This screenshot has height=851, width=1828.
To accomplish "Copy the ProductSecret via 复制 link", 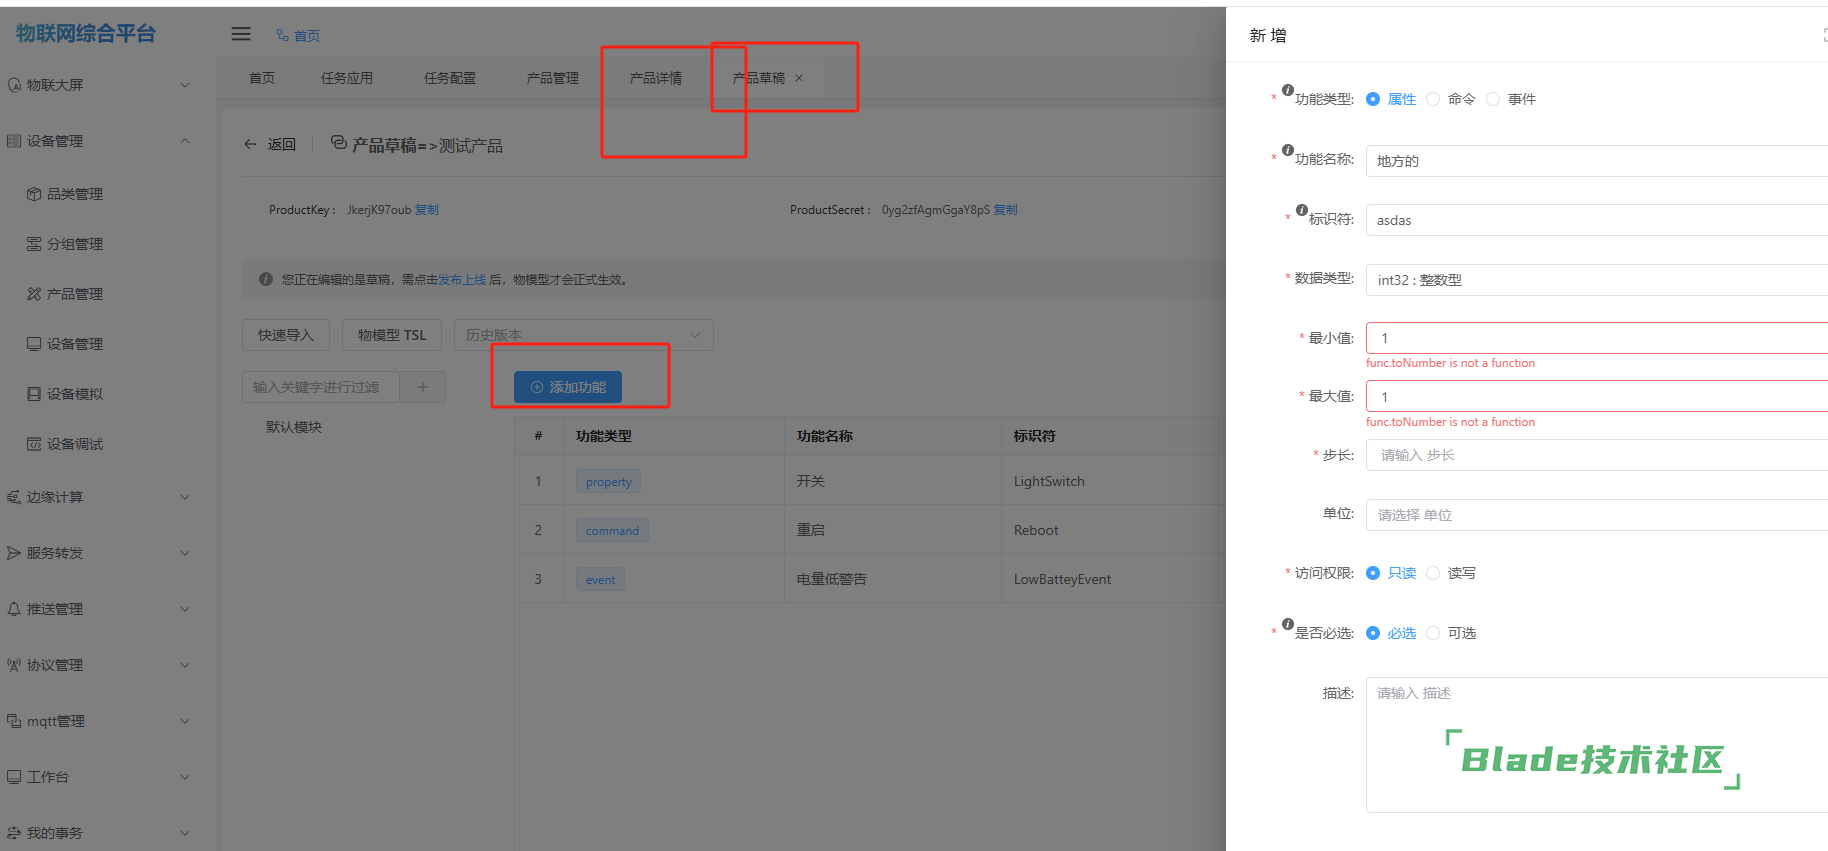I will [x=1005, y=210].
